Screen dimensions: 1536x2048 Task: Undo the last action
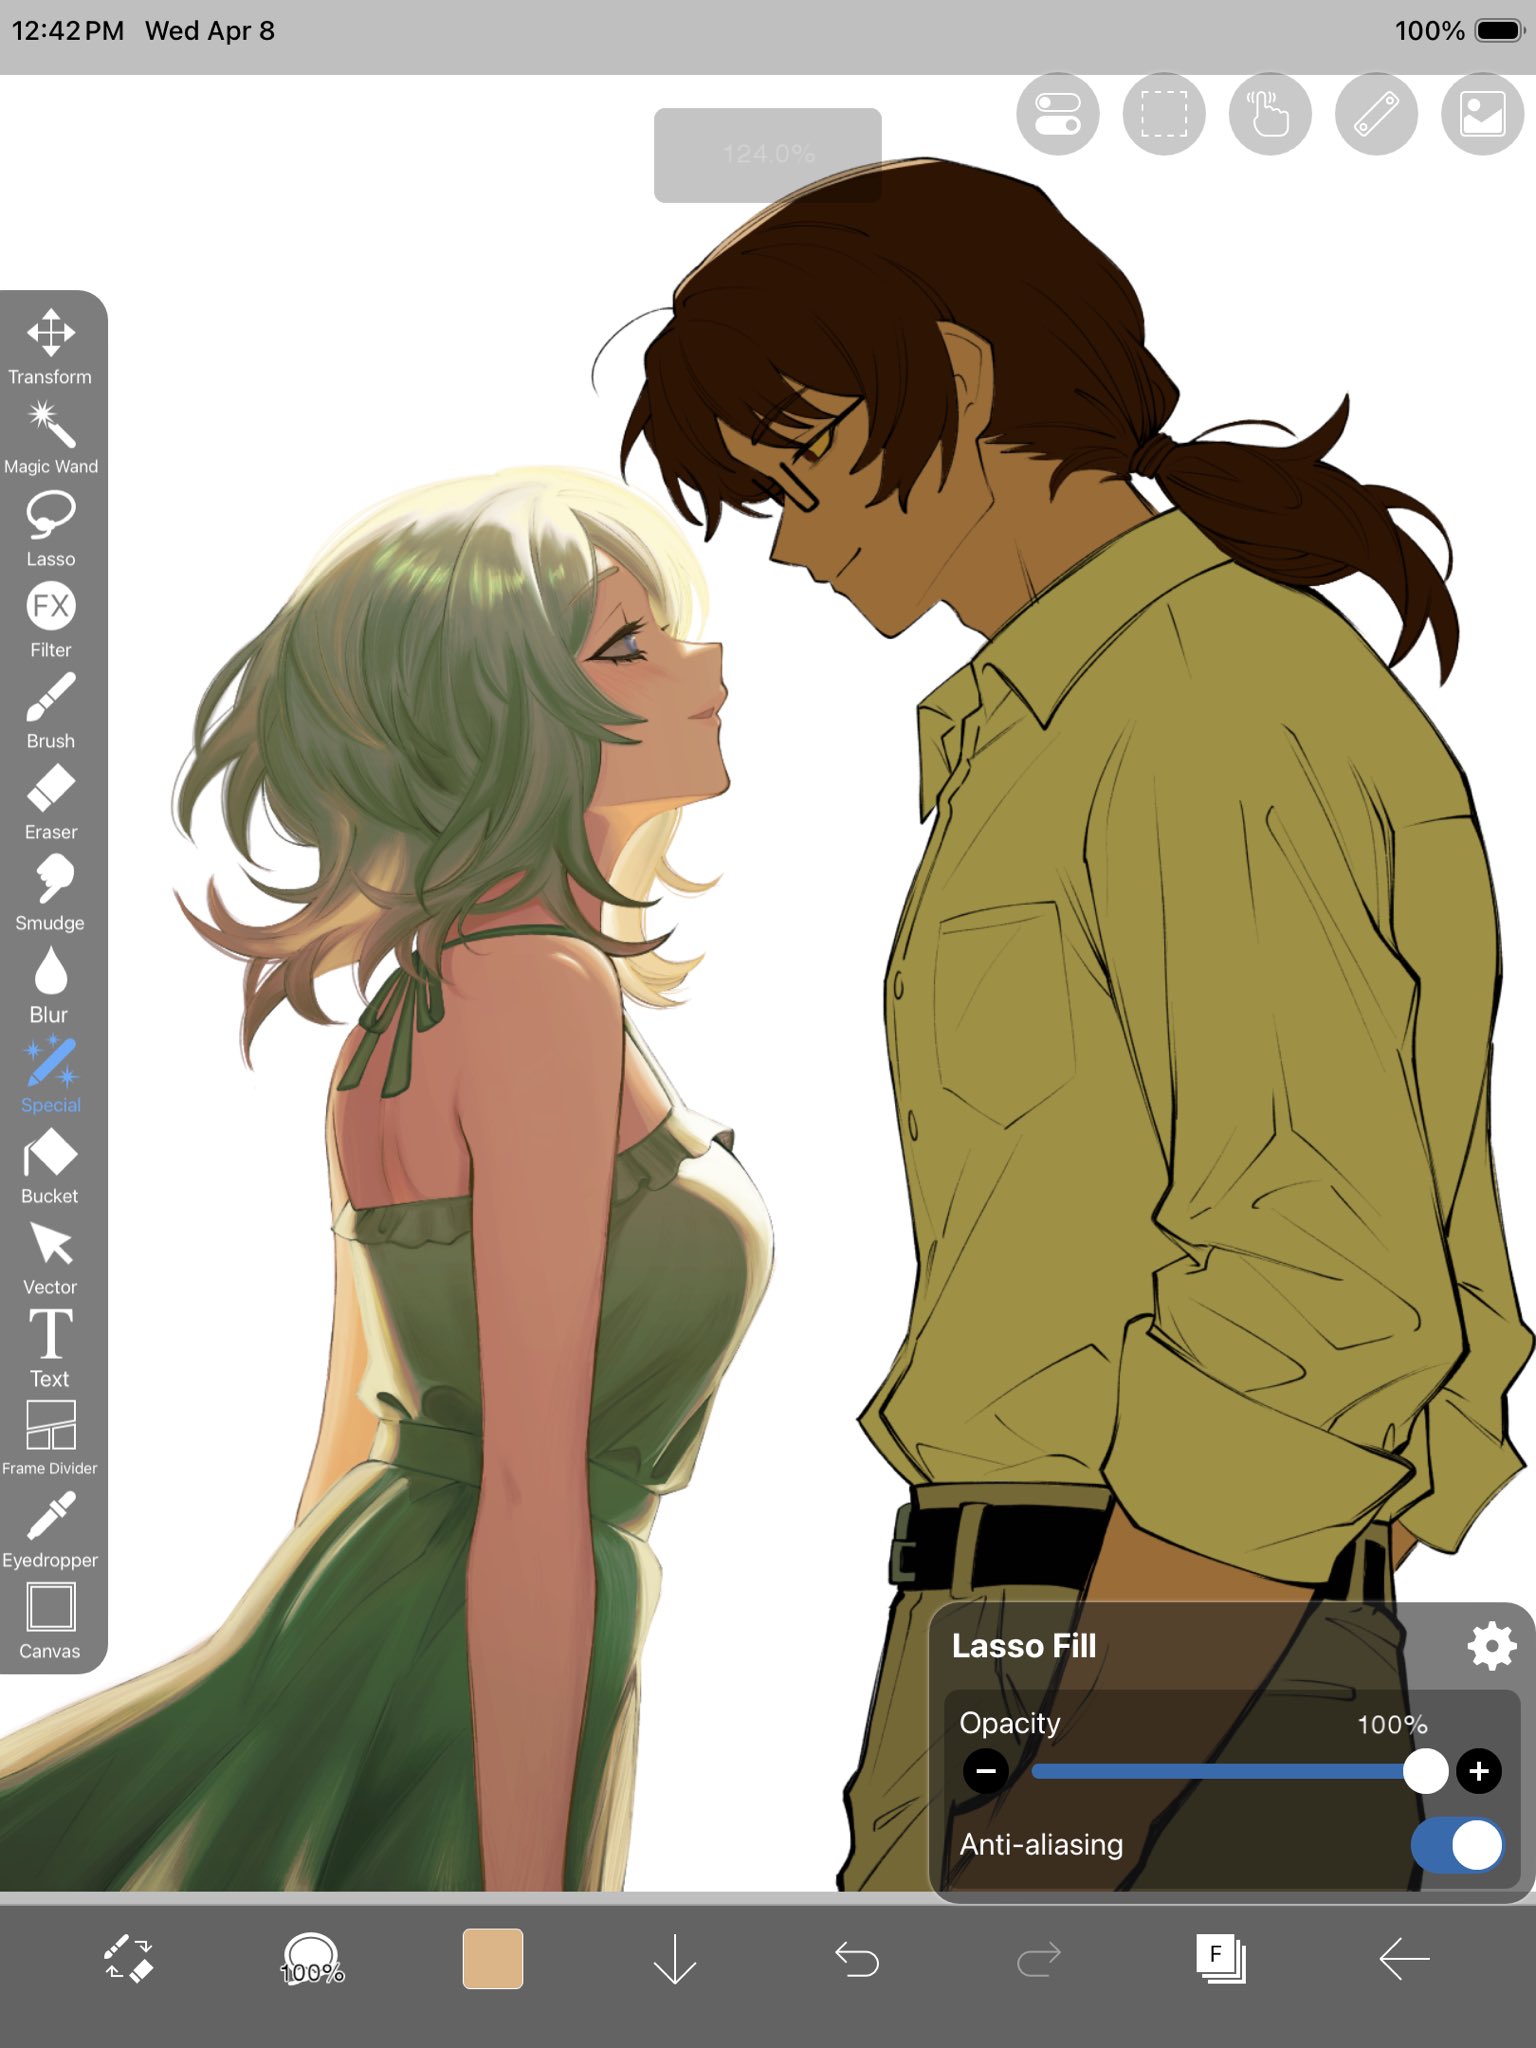coord(857,1959)
